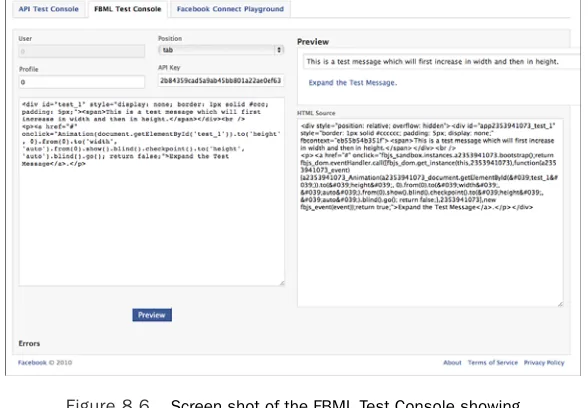The height and width of the screenshot is (408, 588).
Task: Click the Preview heading
Action: 313,42
